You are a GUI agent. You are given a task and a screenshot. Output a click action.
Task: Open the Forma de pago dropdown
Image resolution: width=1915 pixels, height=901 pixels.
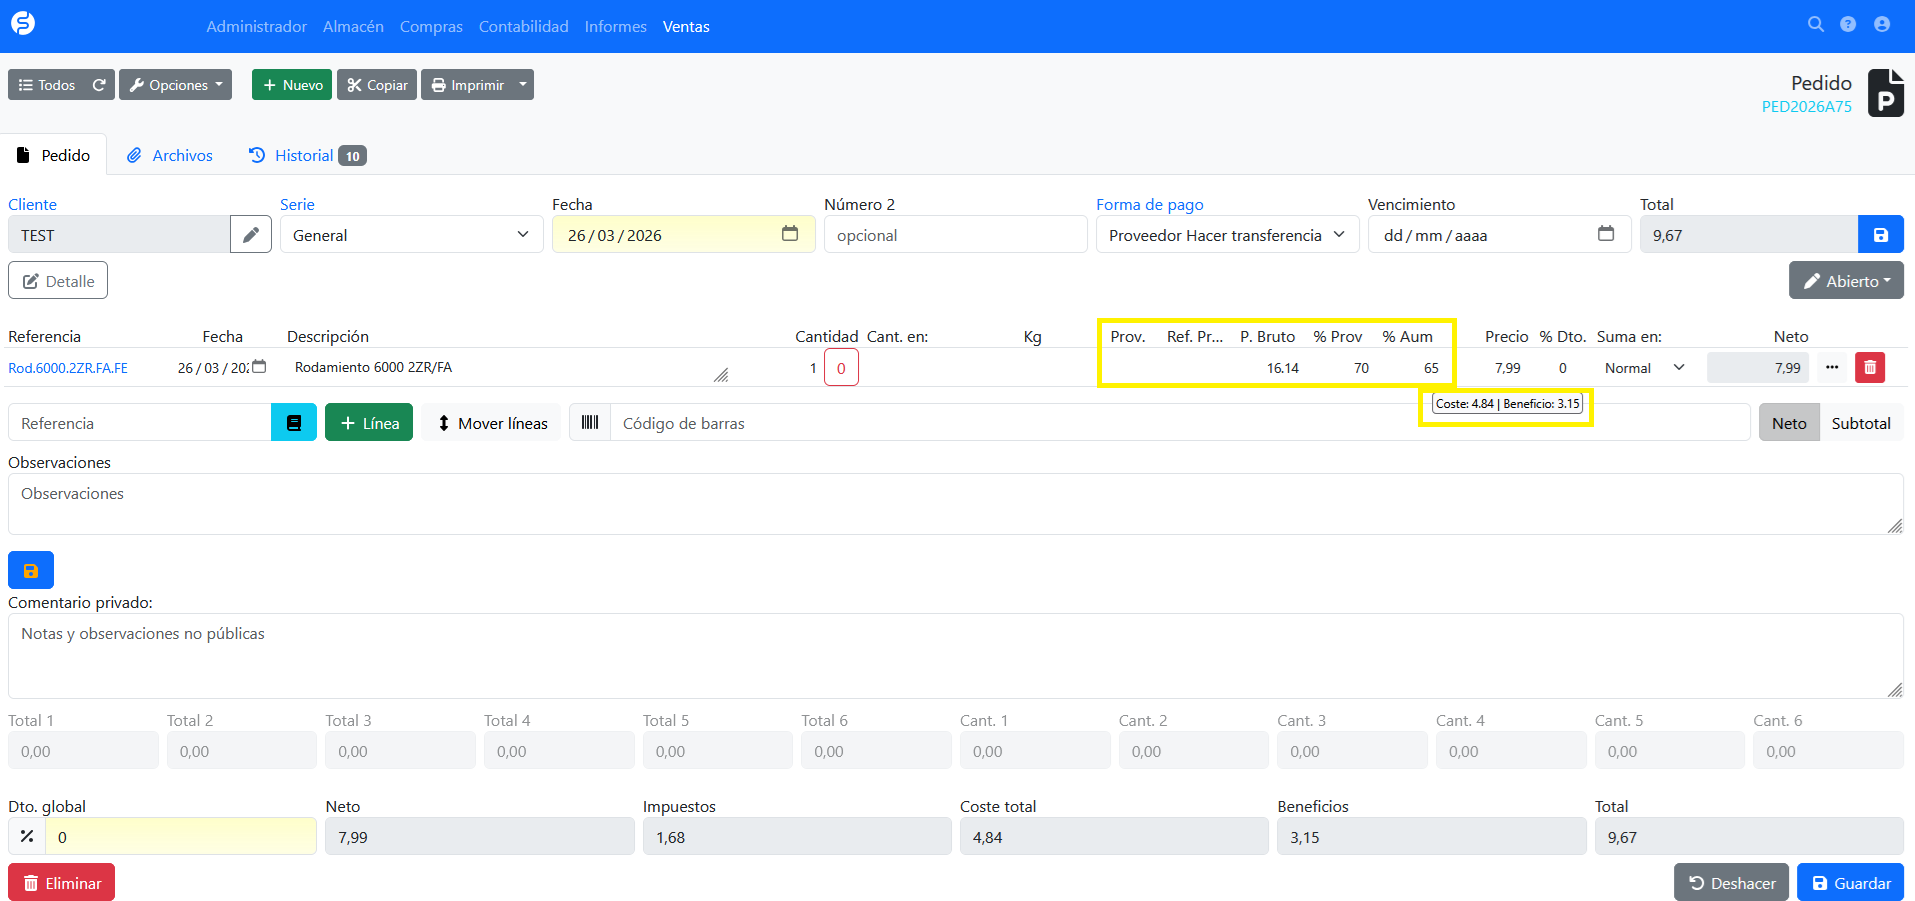pos(1226,235)
